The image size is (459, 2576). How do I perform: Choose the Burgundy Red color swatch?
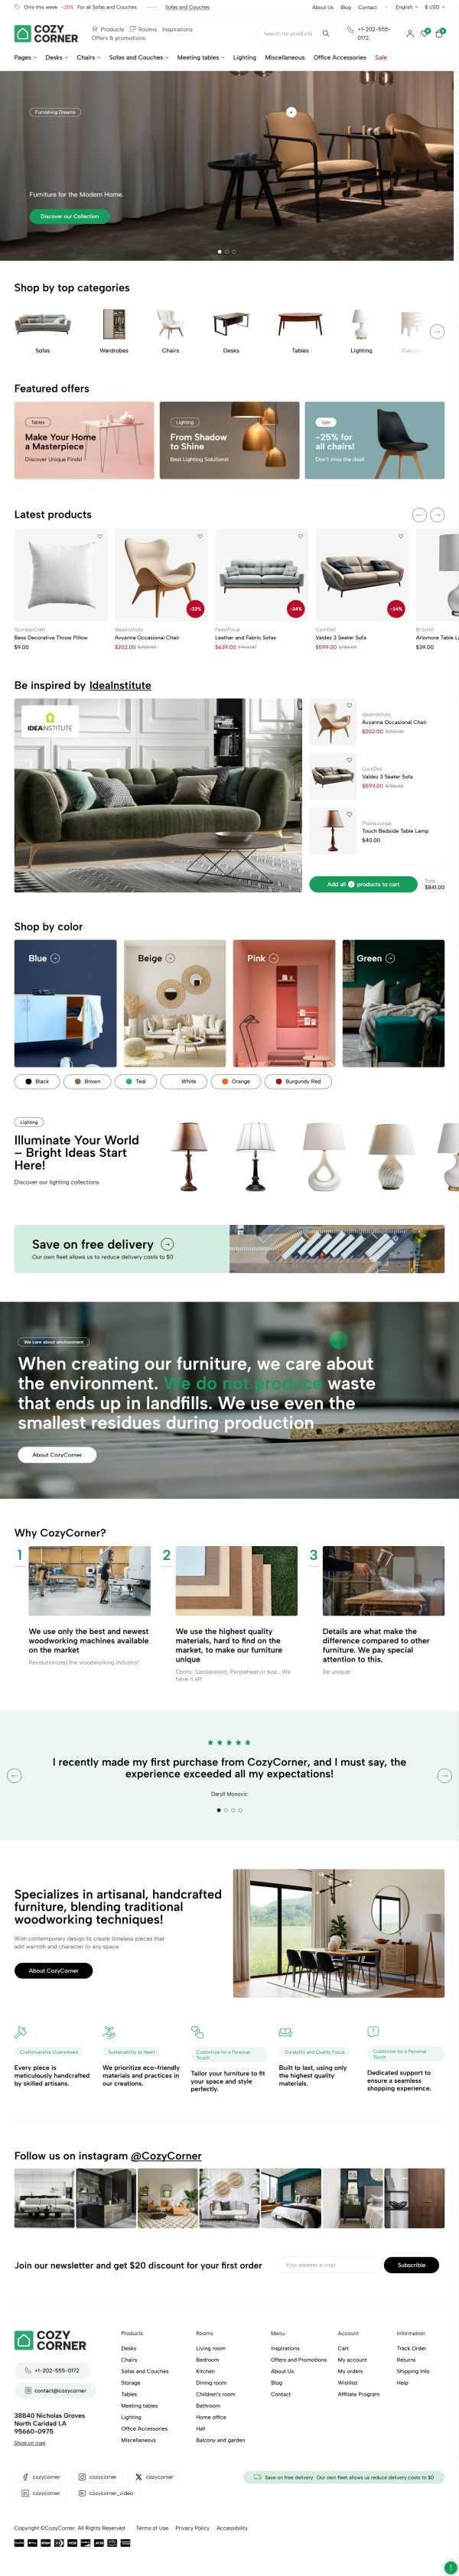298,1081
